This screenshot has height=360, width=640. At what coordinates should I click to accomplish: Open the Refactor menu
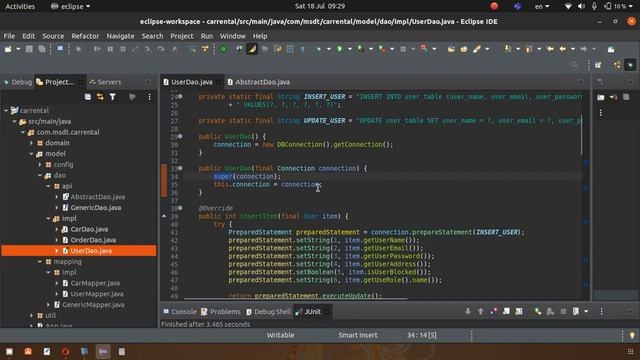pos(85,36)
